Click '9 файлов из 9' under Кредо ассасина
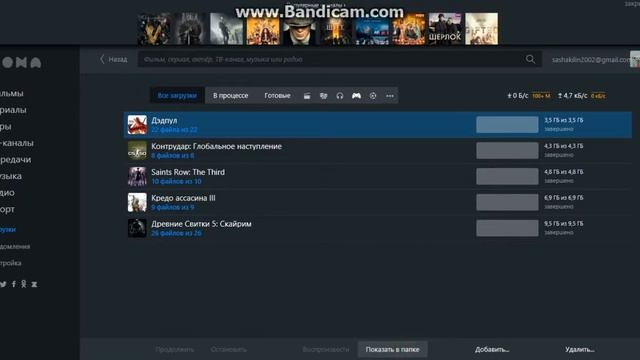The height and width of the screenshot is (360, 640). [x=173, y=207]
